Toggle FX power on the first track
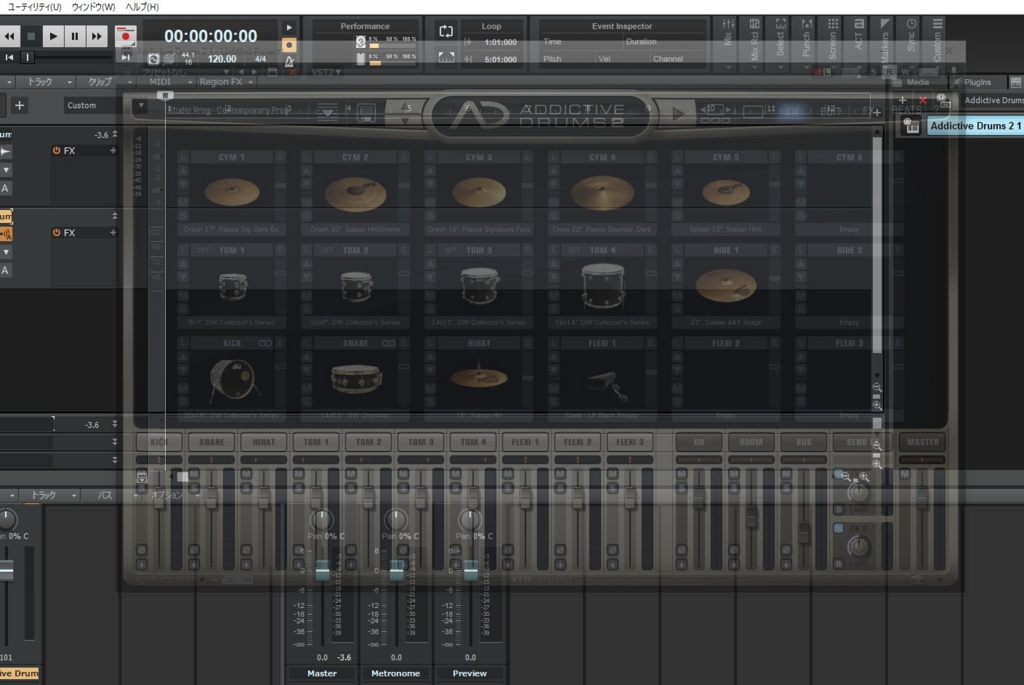This screenshot has width=1024, height=685. pos(56,150)
